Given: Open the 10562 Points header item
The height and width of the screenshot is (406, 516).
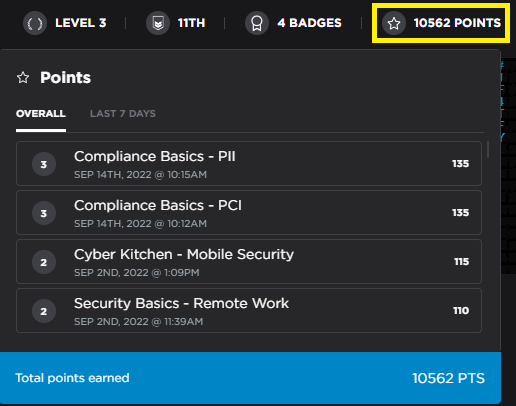Looking at the screenshot, I should point(441,23).
